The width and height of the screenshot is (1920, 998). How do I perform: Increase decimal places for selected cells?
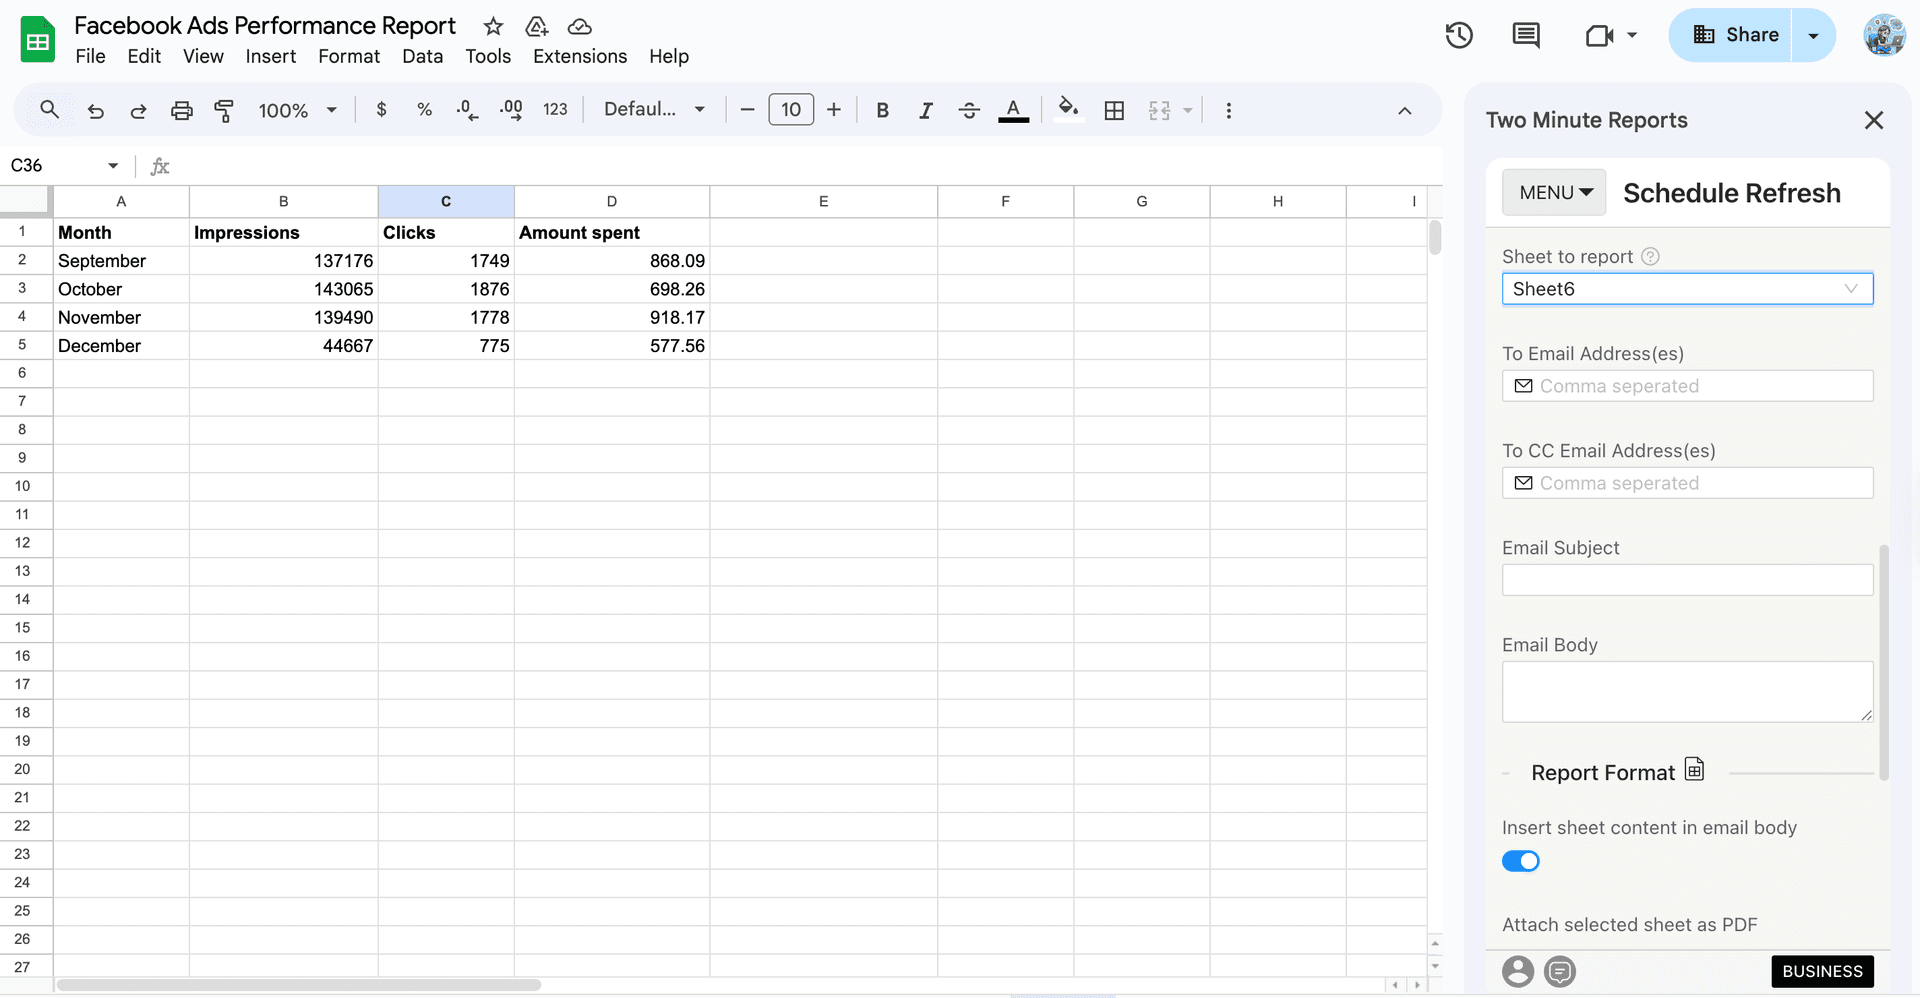pyautogui.click(x=510, y=110)
